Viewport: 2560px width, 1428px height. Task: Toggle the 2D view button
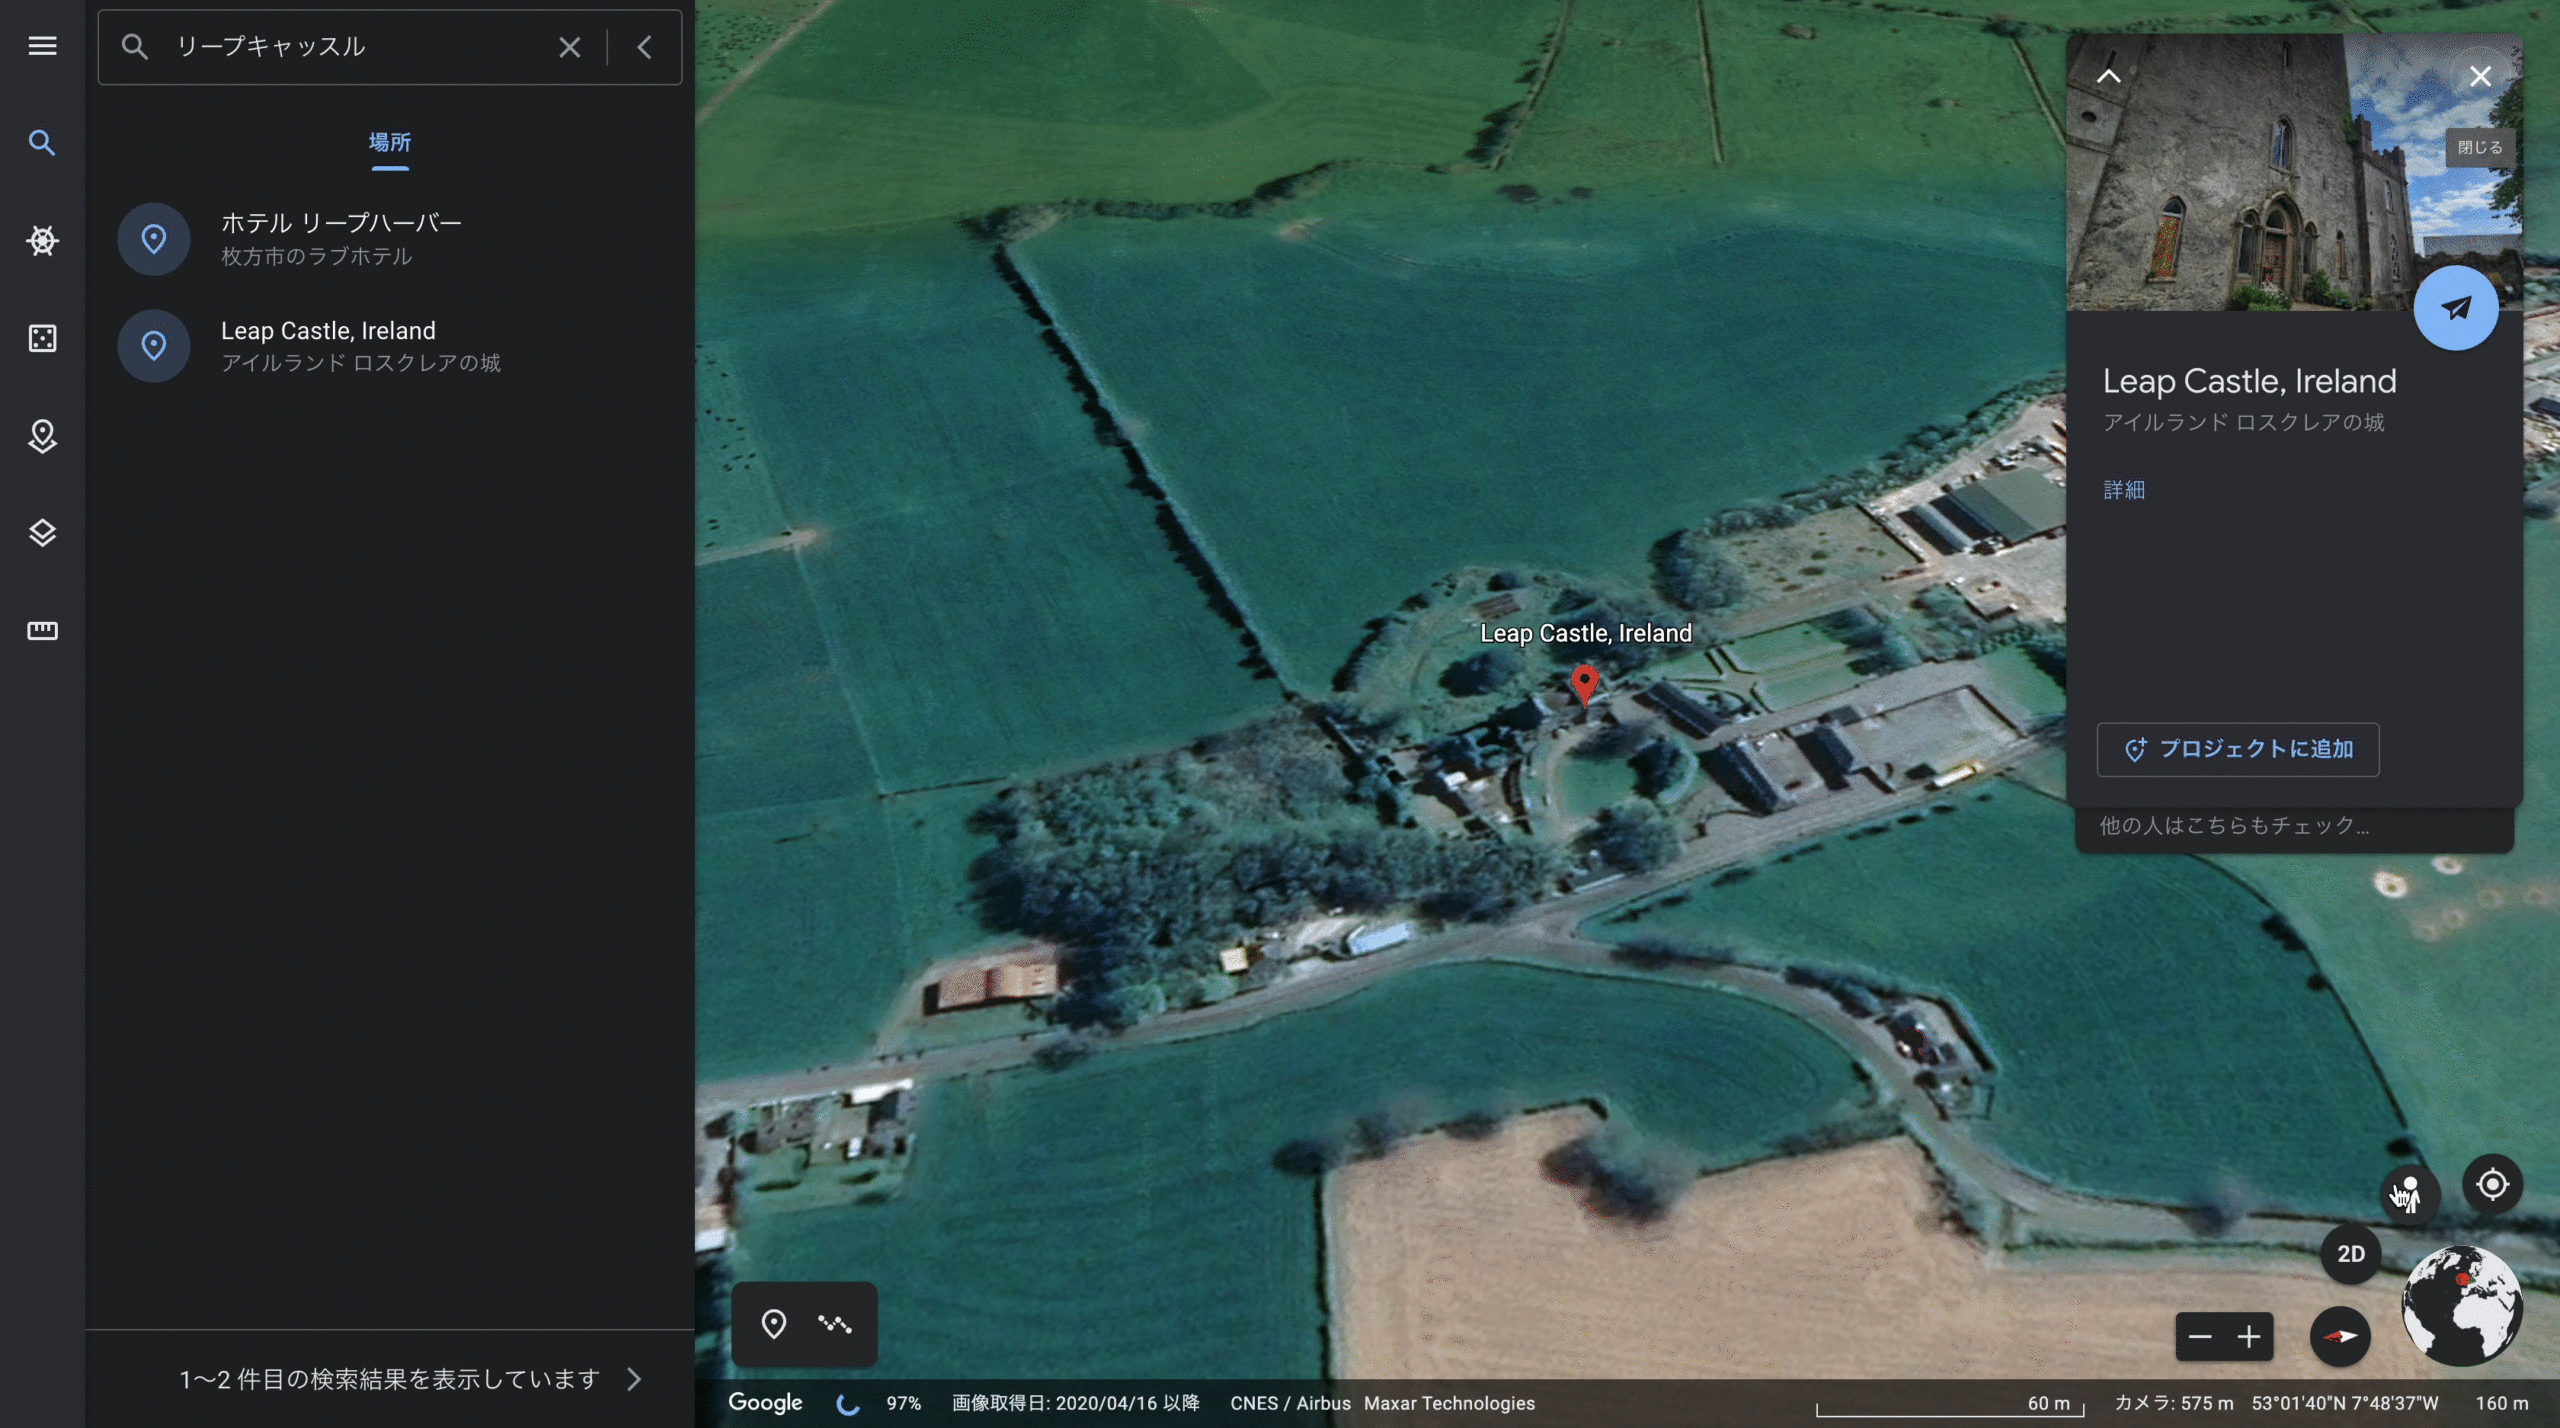2350,1254
